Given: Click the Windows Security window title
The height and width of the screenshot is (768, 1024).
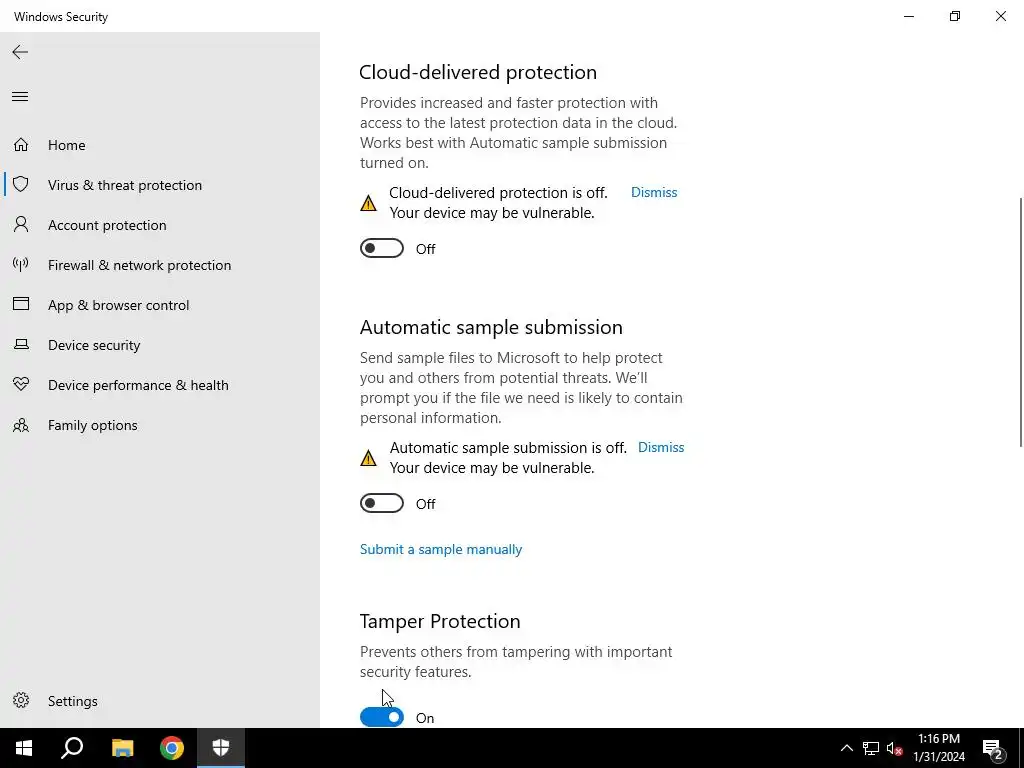Looking at the screenshot, I should (61, 16).
